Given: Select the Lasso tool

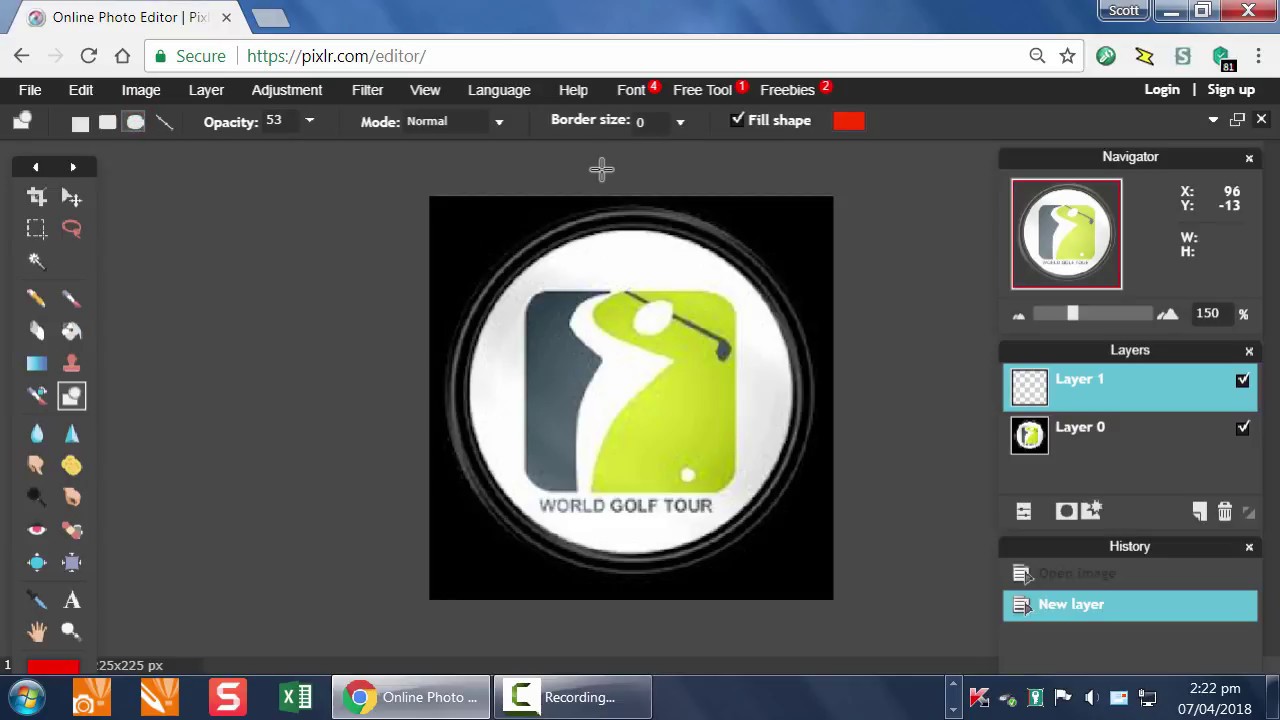Looking at the screenshot, I should click(x=71, y=229).
